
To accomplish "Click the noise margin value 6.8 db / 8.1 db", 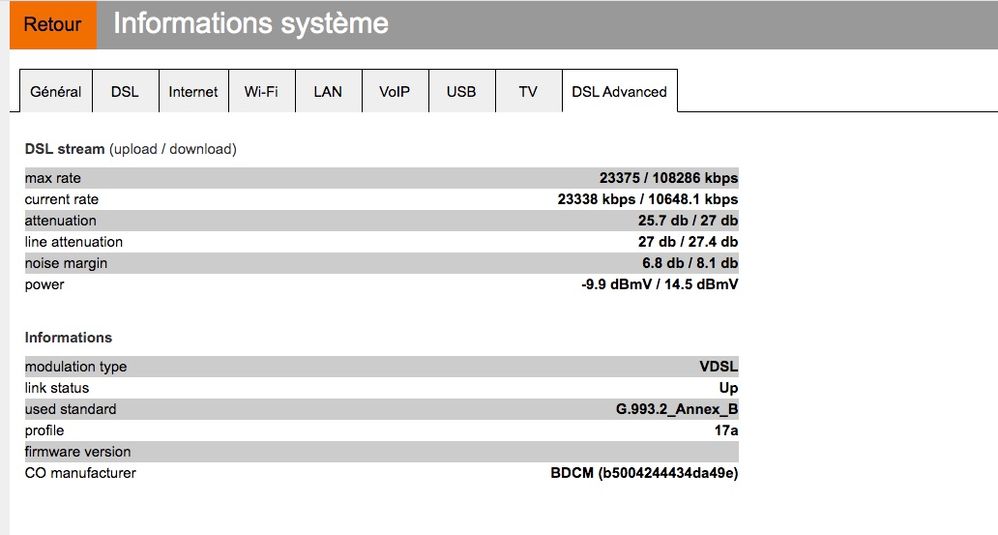I will [690, 263].
